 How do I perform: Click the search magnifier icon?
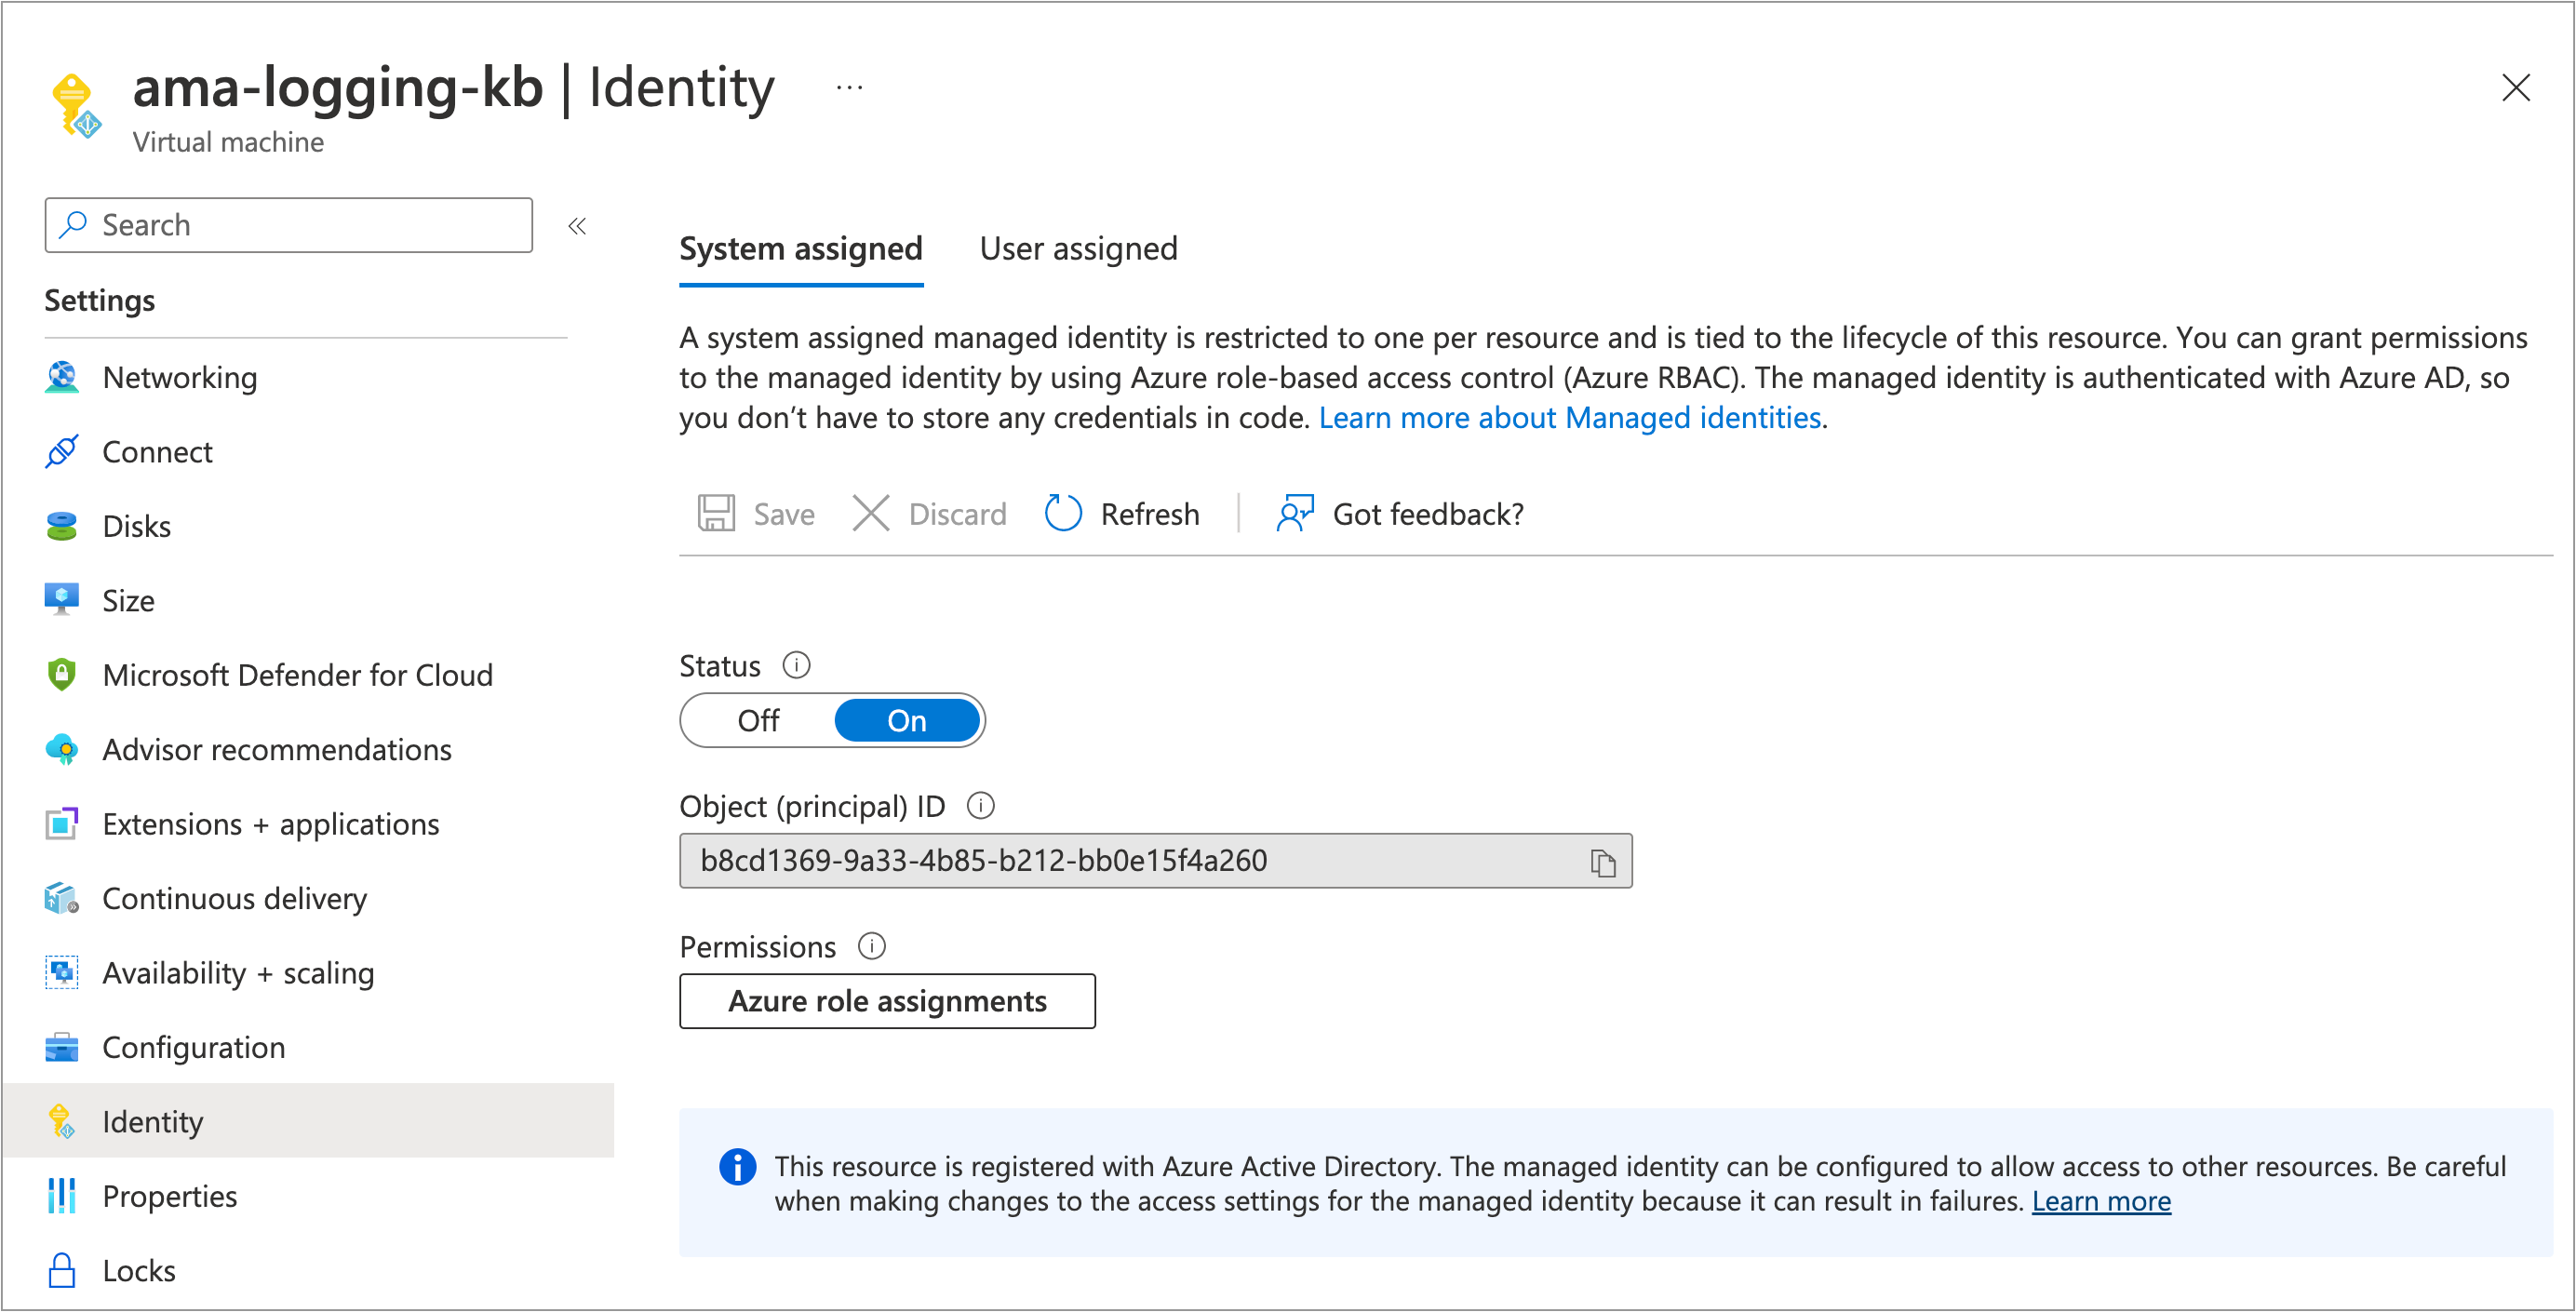(x=73, y=225)
